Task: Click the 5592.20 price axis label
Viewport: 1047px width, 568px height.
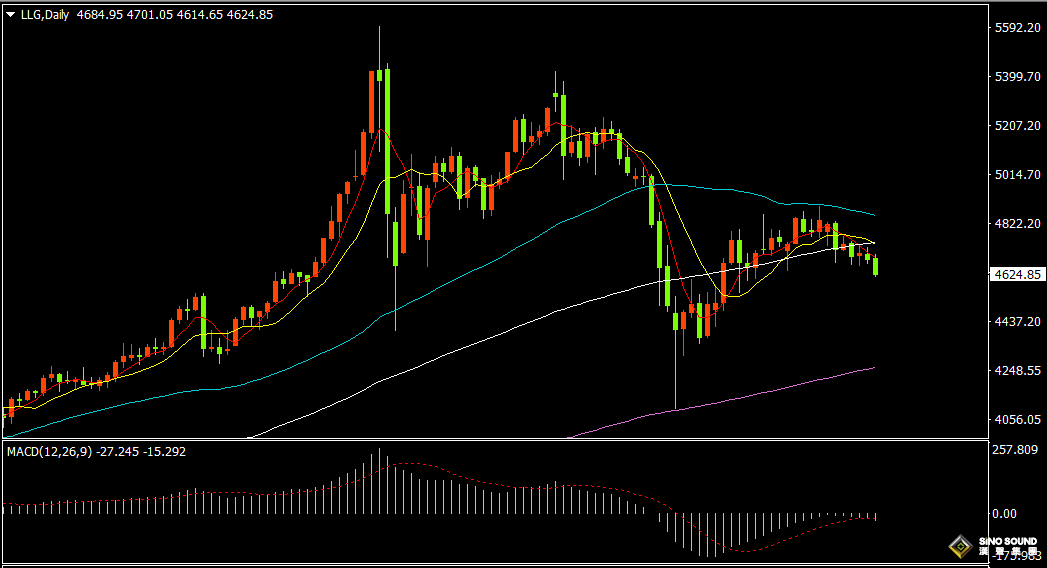Action: coord(1015,28)
